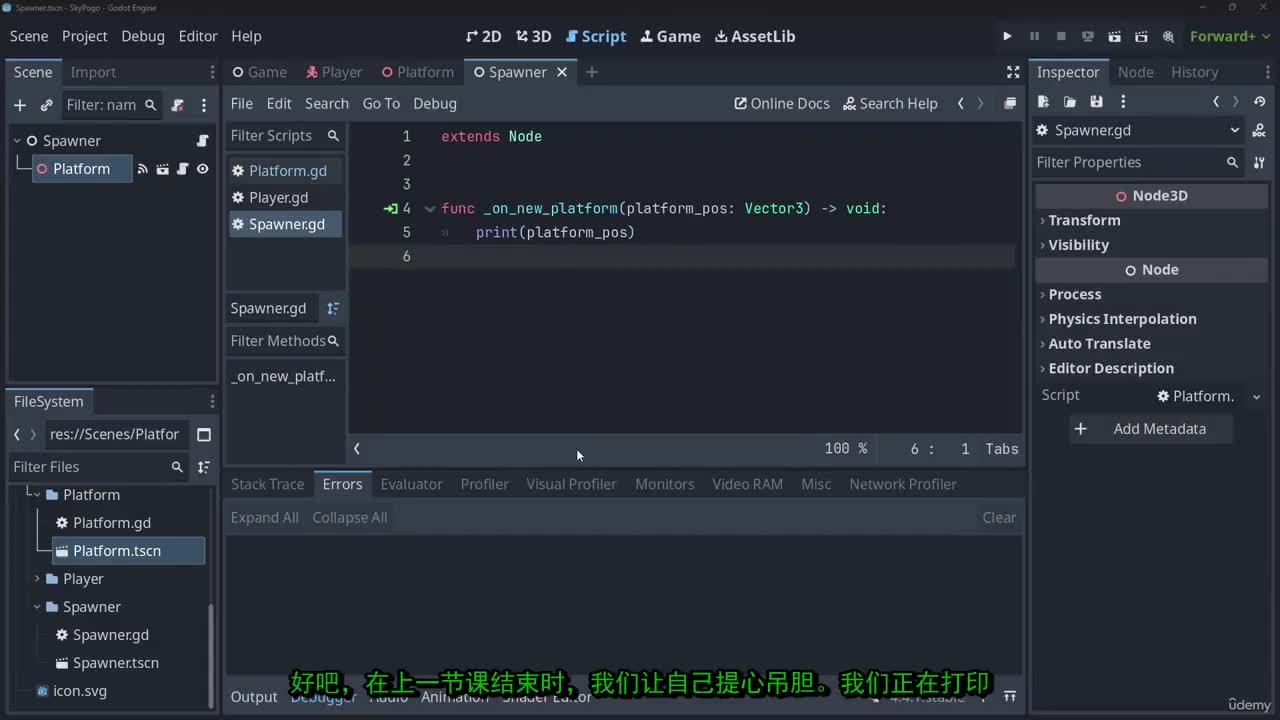1280x720 pixels.
Task: Toggle alphabetical sorting of methods
Action: point(333,308)
